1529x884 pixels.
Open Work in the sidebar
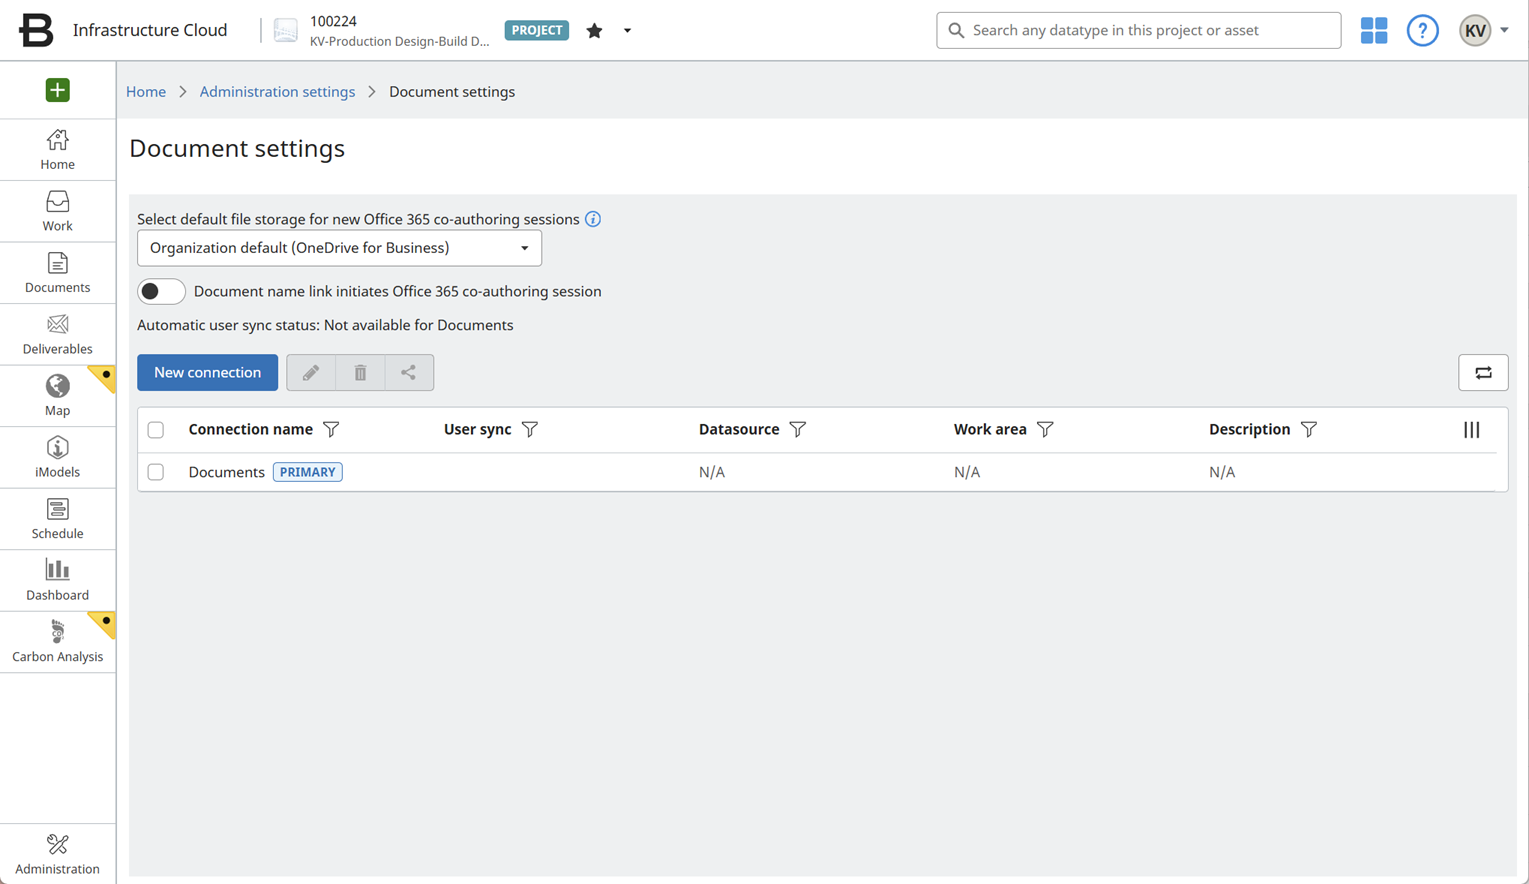pyautogui.click(x=58, y=212)
